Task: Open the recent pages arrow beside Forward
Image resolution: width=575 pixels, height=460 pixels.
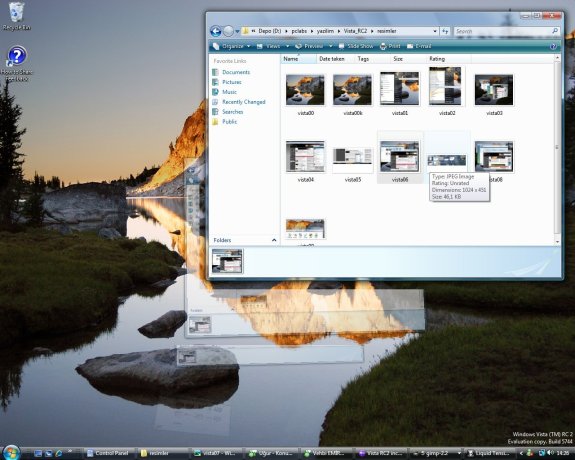Action: [237, 32]
